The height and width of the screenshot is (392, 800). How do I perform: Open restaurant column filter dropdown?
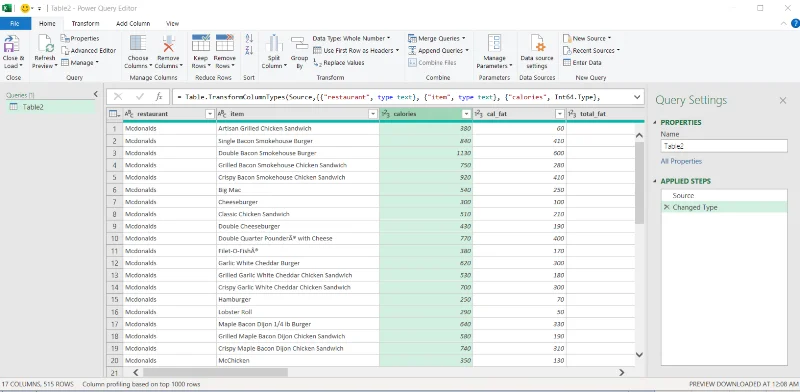tap(209, 114)
